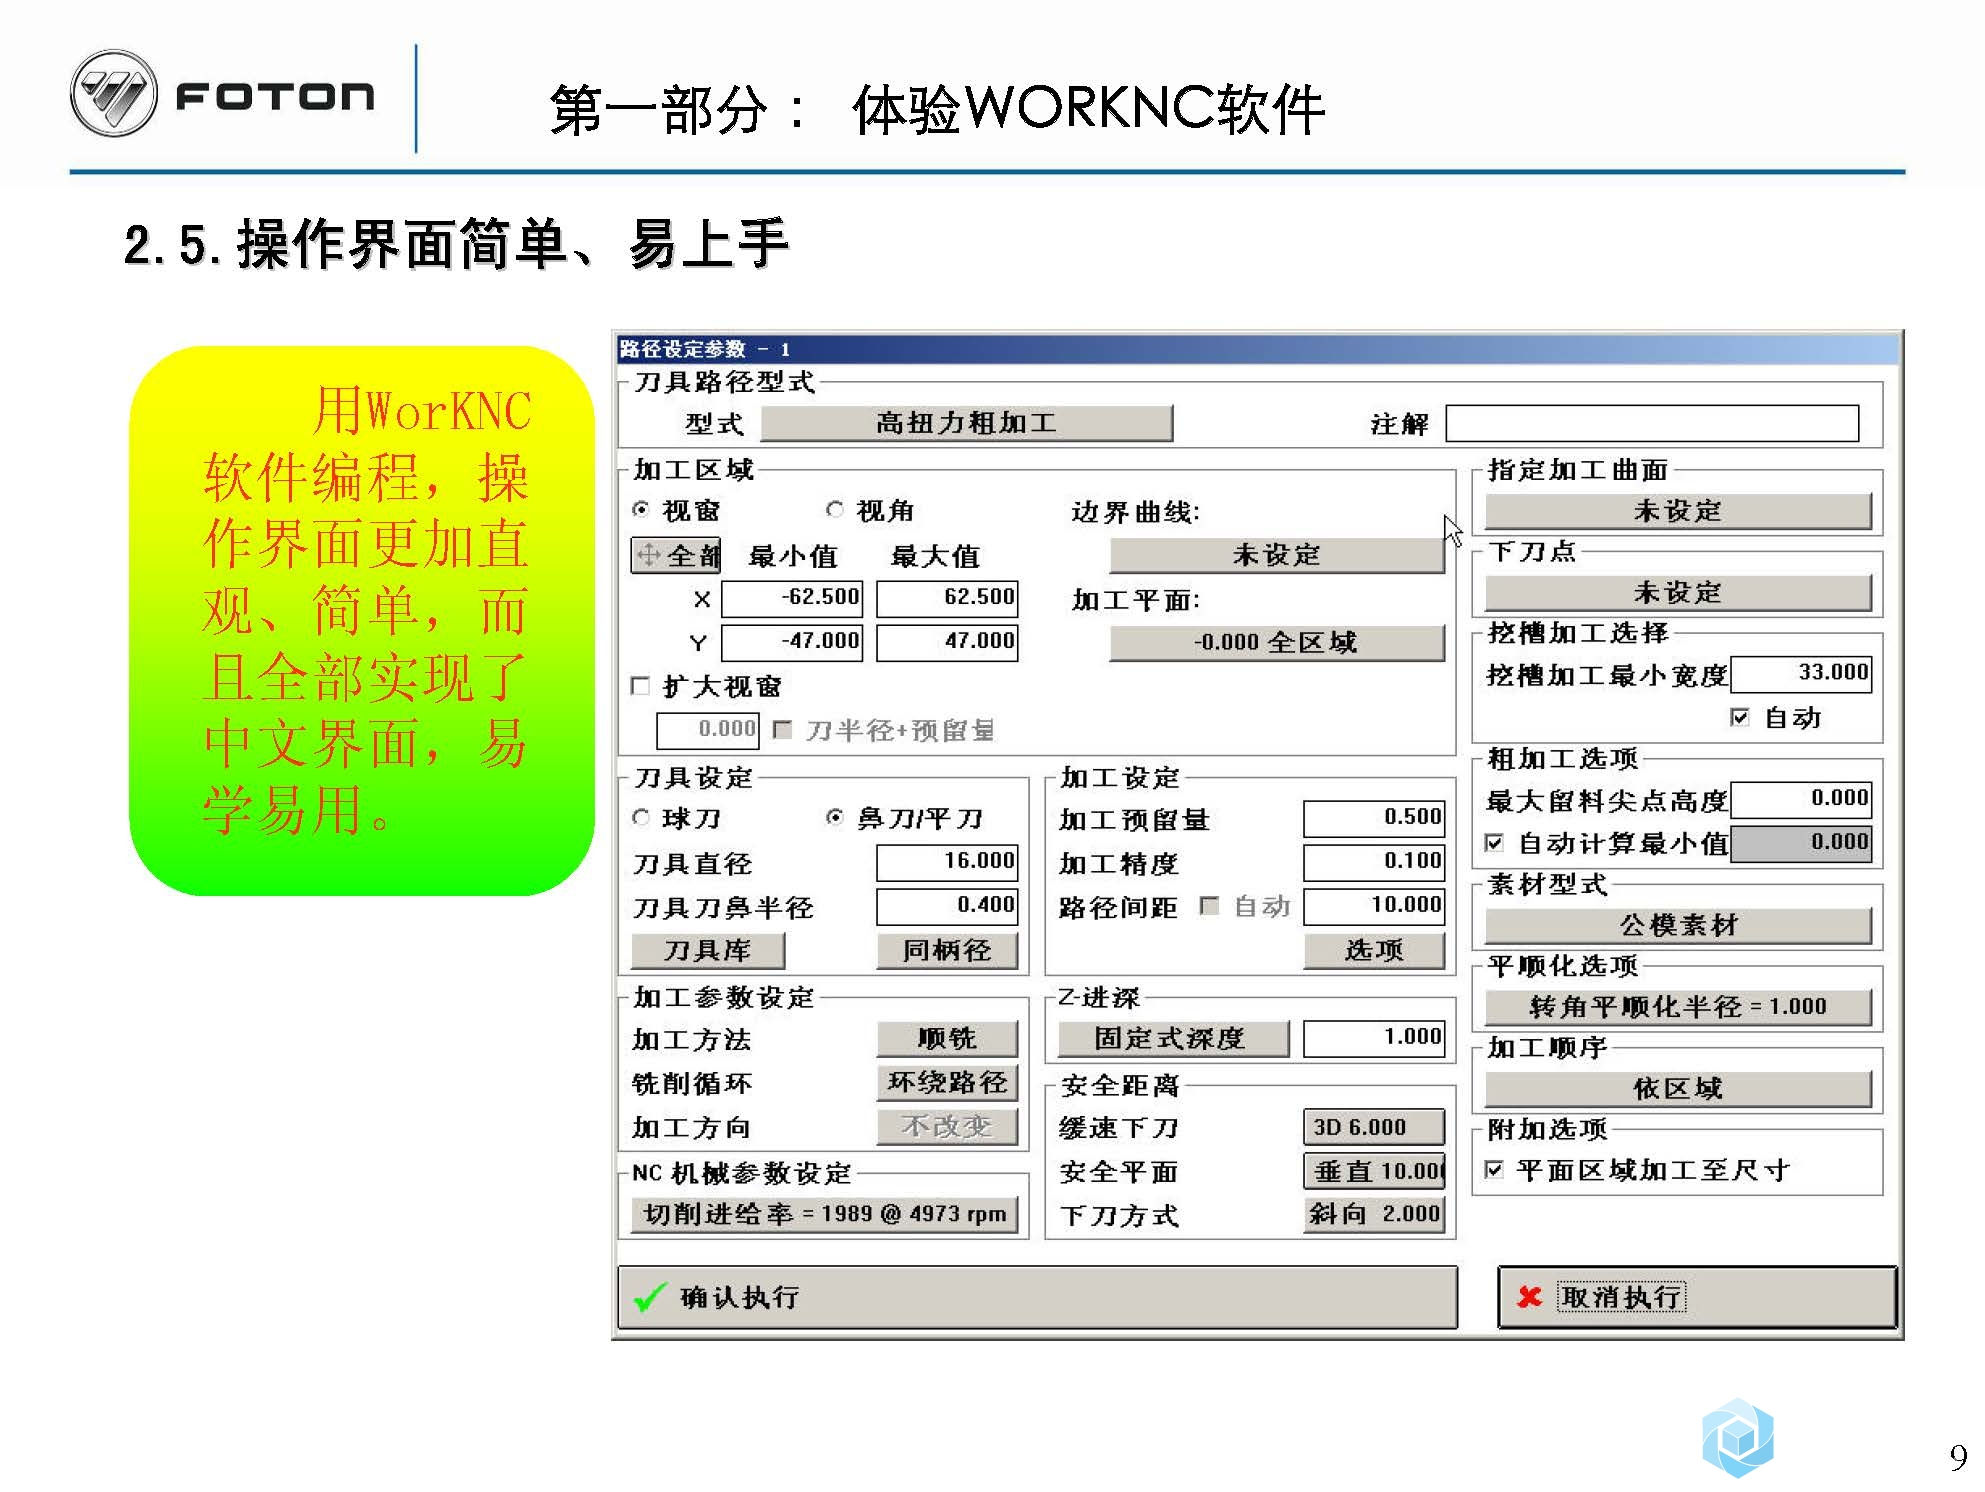Image resolution: width=1985 pixels, height=1492 pixels.
Task: Click the Y 最小值 field -47.000
Action: tap(792, 642)
